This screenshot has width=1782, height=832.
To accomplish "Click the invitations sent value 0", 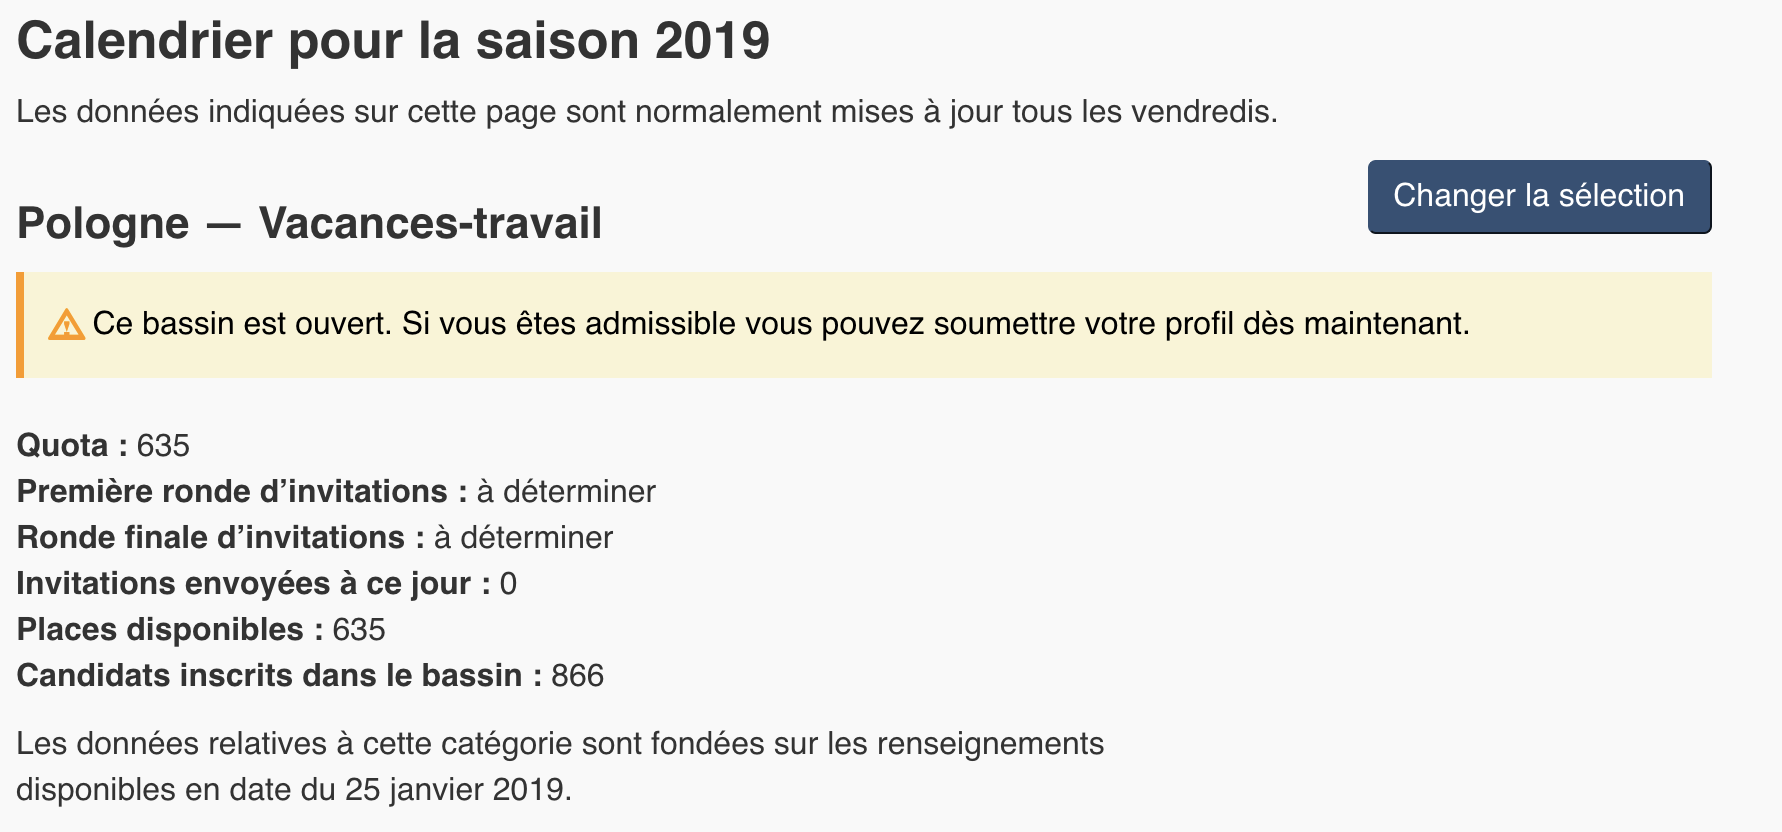I will (x=508, y=584).
